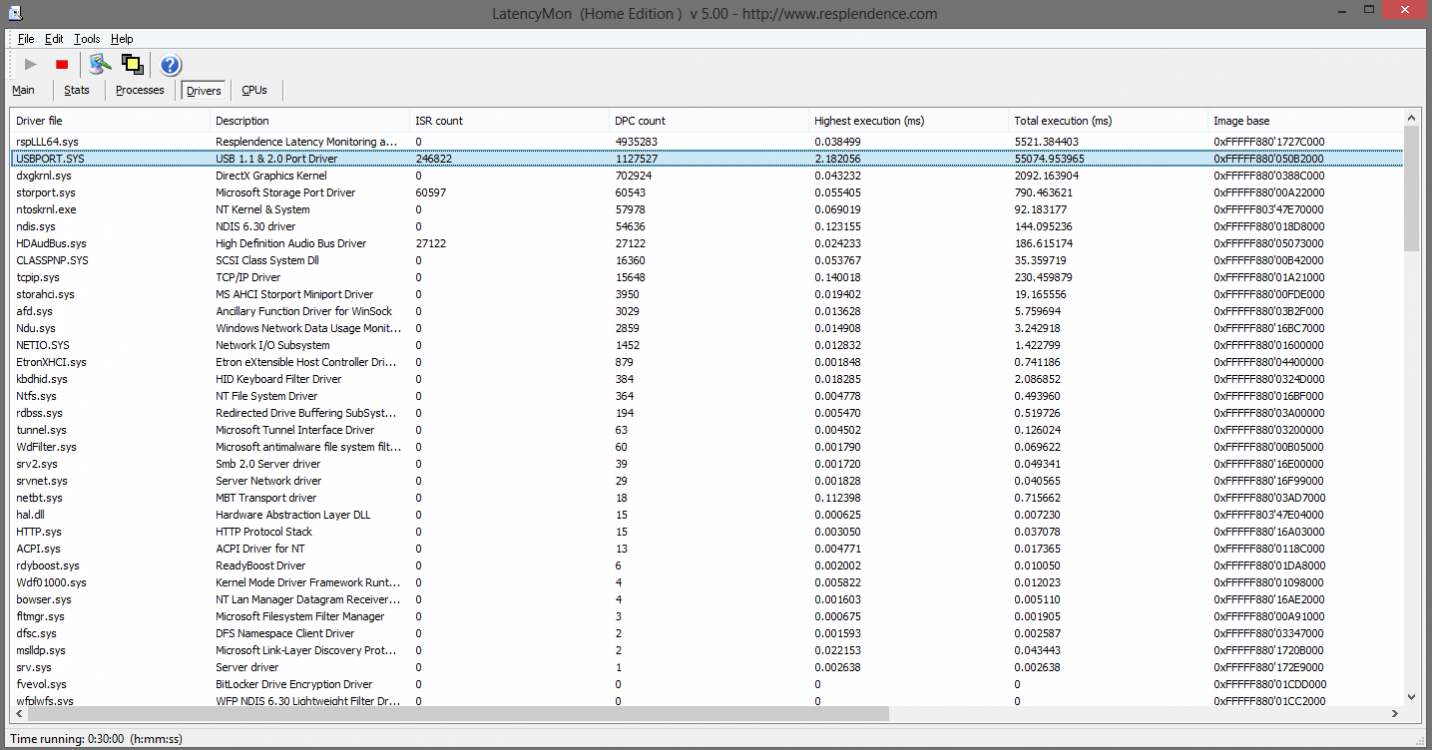This screenshot has width=1432, height=750.
Task: Click the 'Time running: 0:30:00' status text
Action: click(96, 739)
